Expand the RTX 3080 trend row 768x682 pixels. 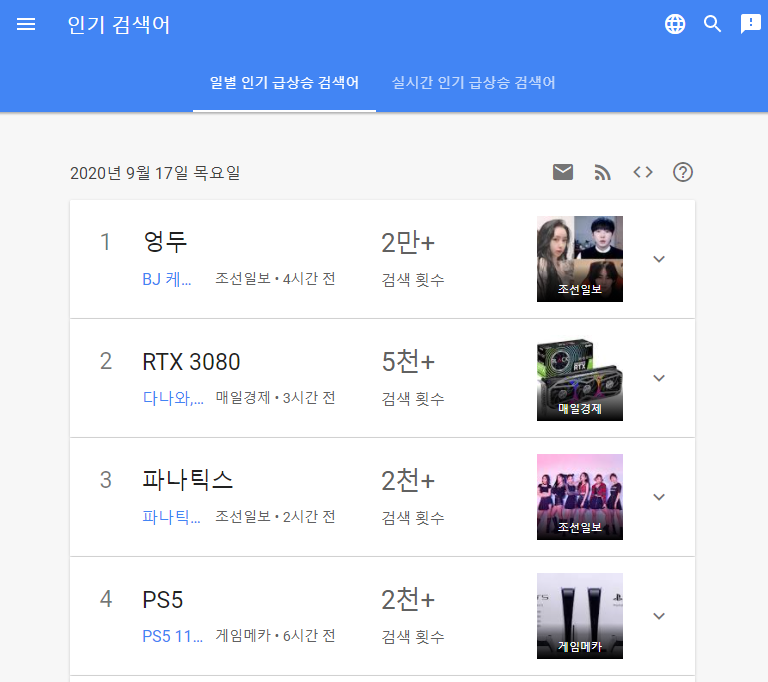pyautogui.click(x=659, y=378)
